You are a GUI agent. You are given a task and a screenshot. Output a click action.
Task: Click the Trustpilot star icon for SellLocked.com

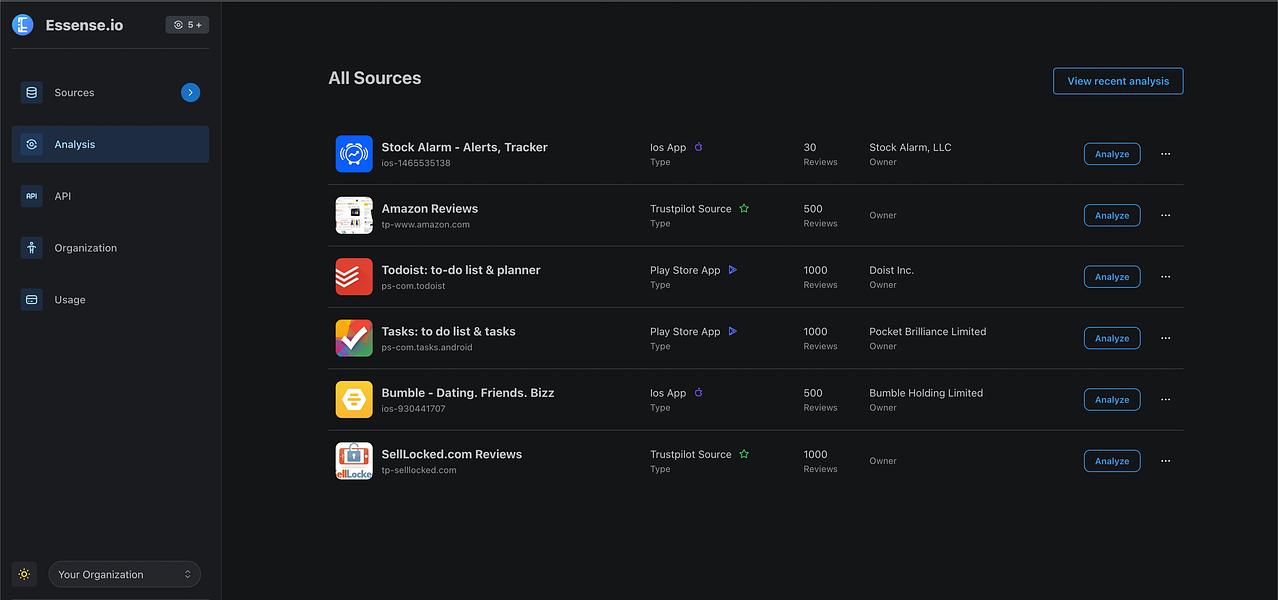click(744, 454)
